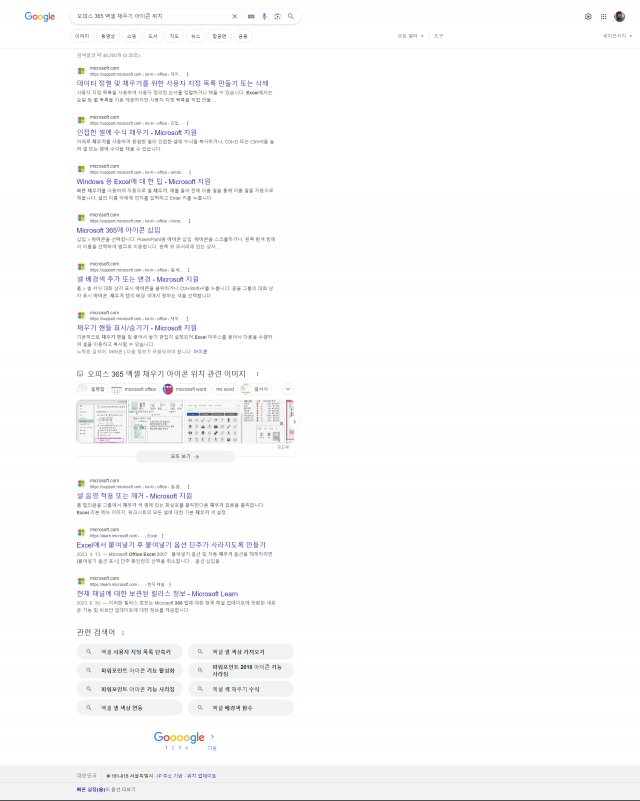The width and height of the screenshot is (640, 801).
Task: Expand image filter chips with down chevron
Action: 288,389
